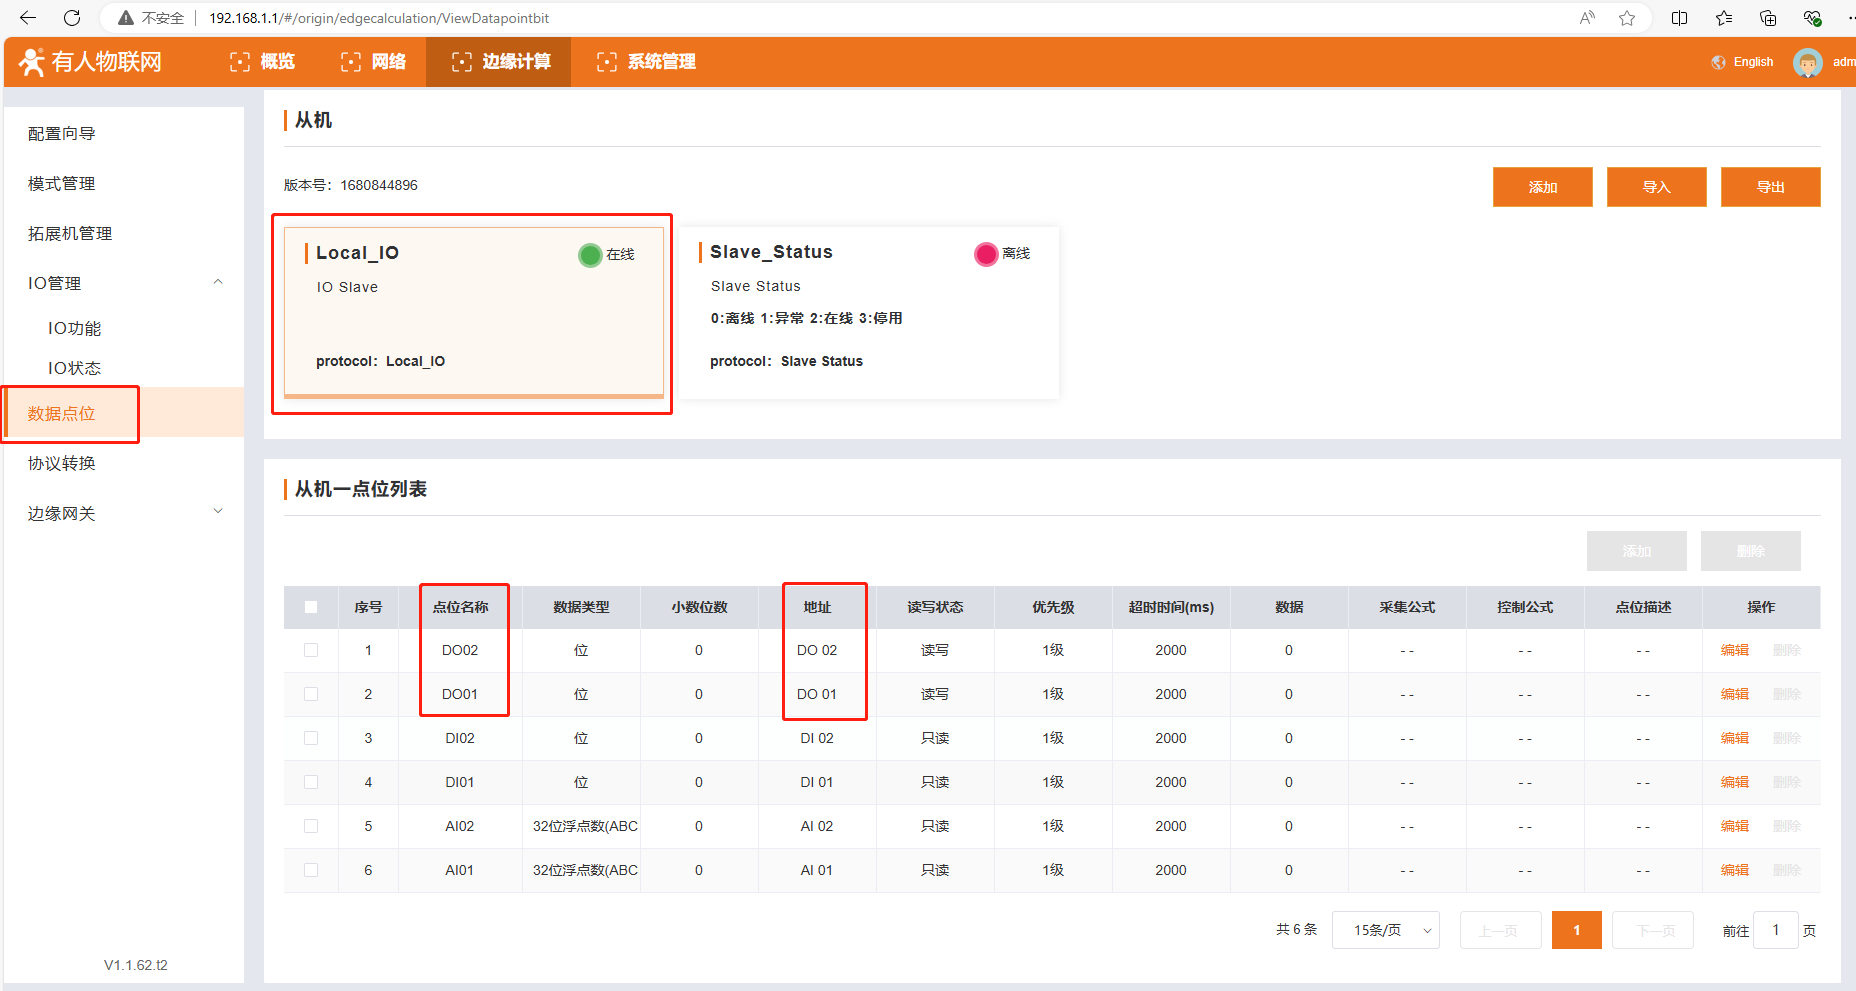1856x991 pixels.
Task: Click the 有人物联网 logo
Action: [90, 62]
